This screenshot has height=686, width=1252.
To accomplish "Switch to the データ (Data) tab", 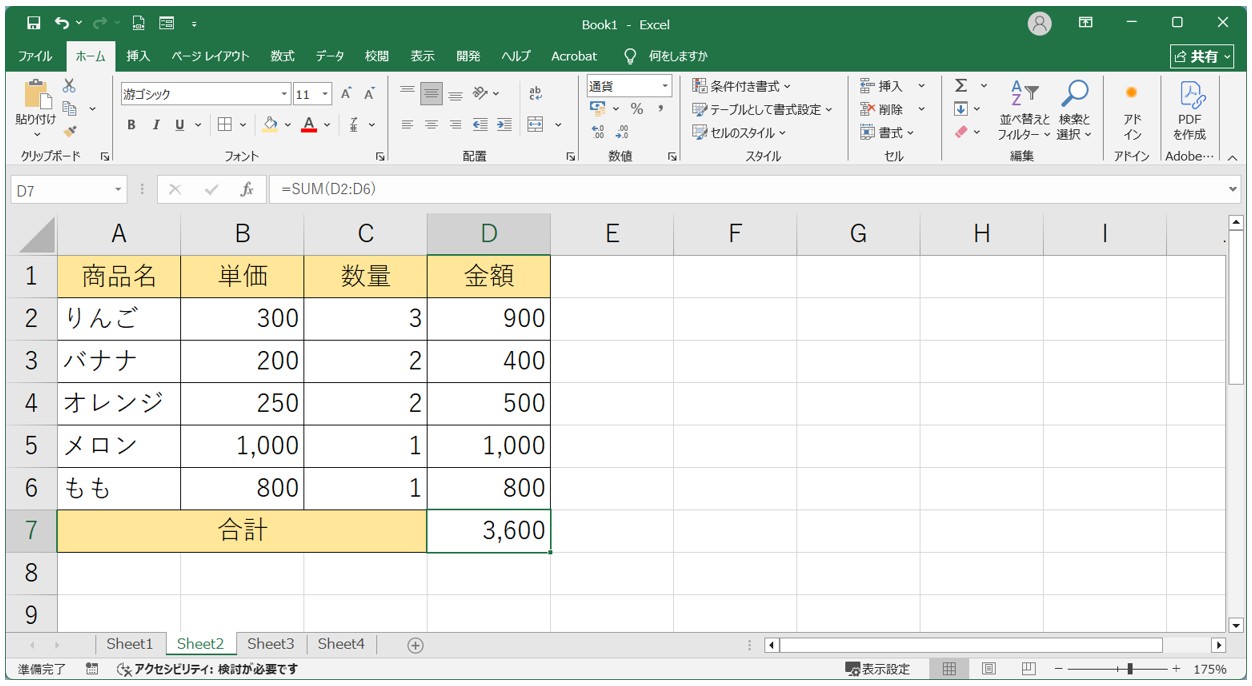I will point(330,56).
